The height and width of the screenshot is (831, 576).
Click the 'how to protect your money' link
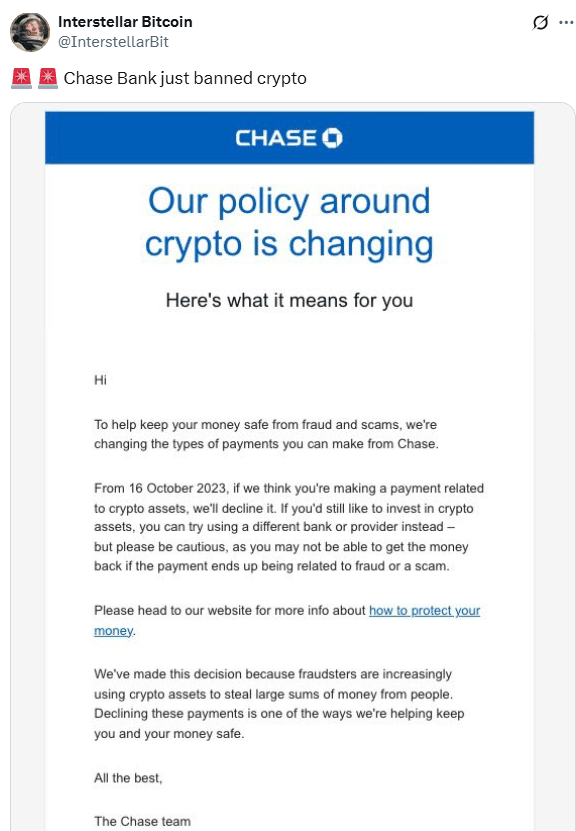click(x=424, y=610)
